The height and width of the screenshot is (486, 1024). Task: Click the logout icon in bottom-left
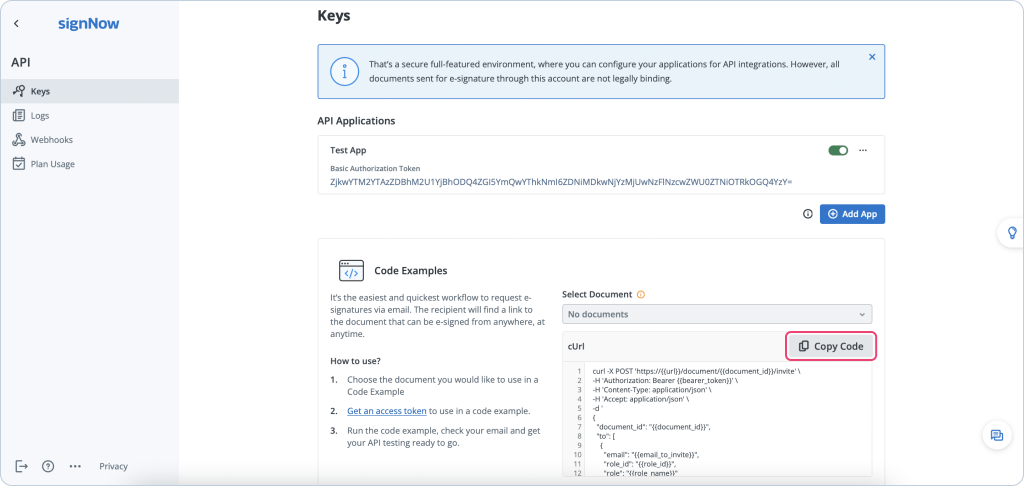[21, 466]
